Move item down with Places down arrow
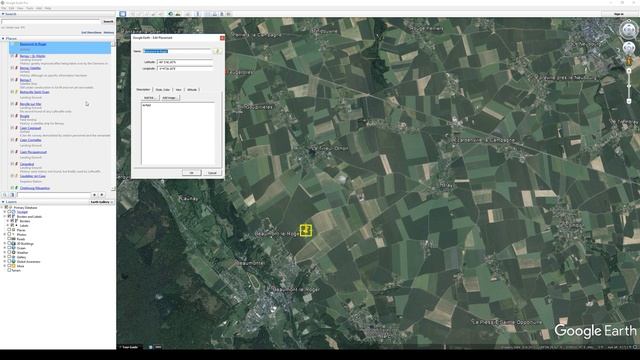The image size is (640, 360). pos(102,195)
